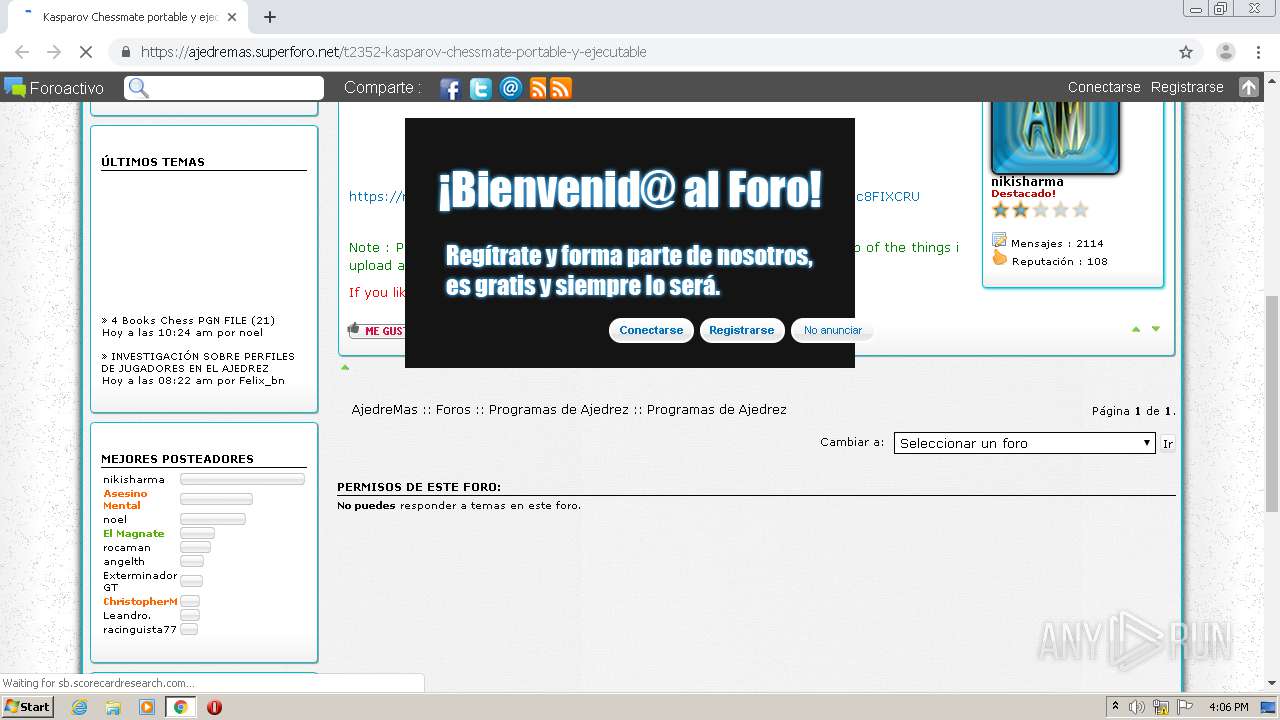Click Conectarse in the top toolbar
Viewport: 1280px width, 720px height.
pos(1104,87)
